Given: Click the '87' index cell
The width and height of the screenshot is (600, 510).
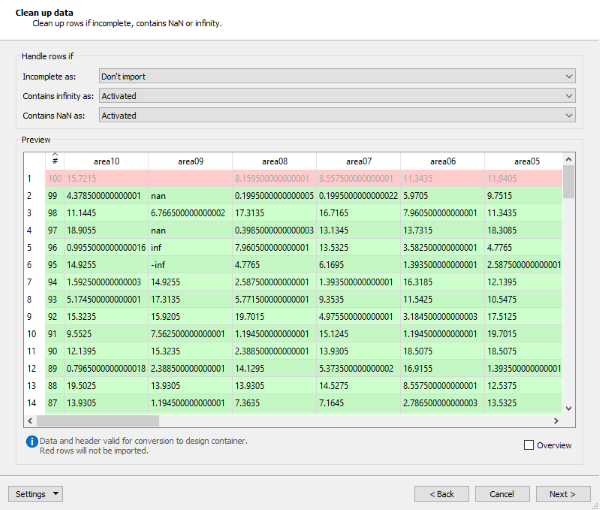Looking at the screenshot, I should [55, 403].
